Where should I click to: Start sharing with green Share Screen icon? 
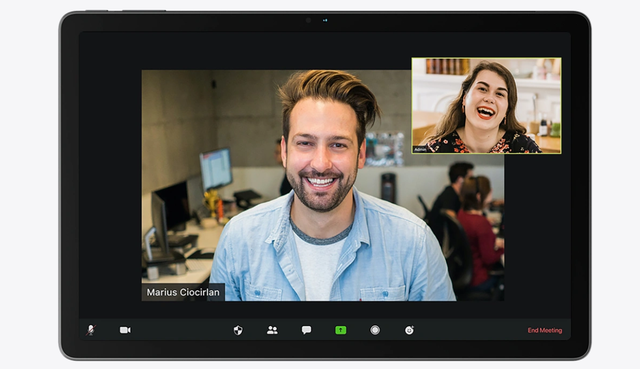[x=341, y=330]
